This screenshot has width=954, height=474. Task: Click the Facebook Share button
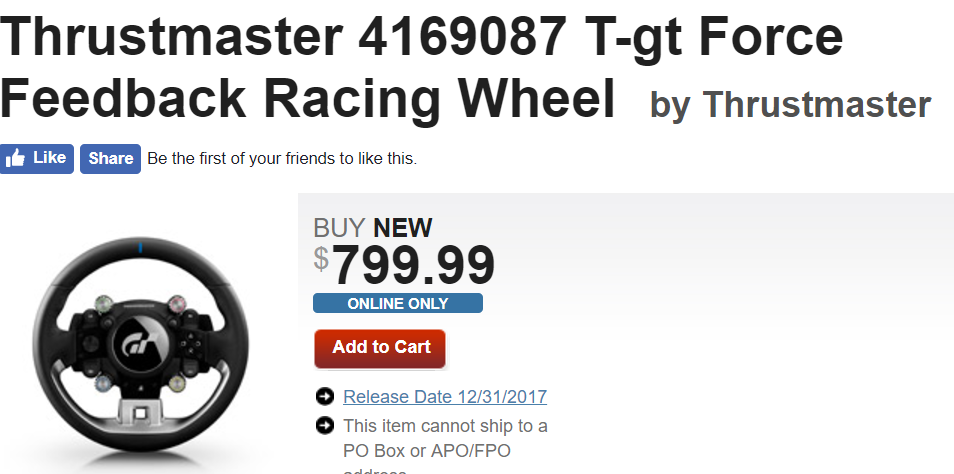click(x=110, y=159)
